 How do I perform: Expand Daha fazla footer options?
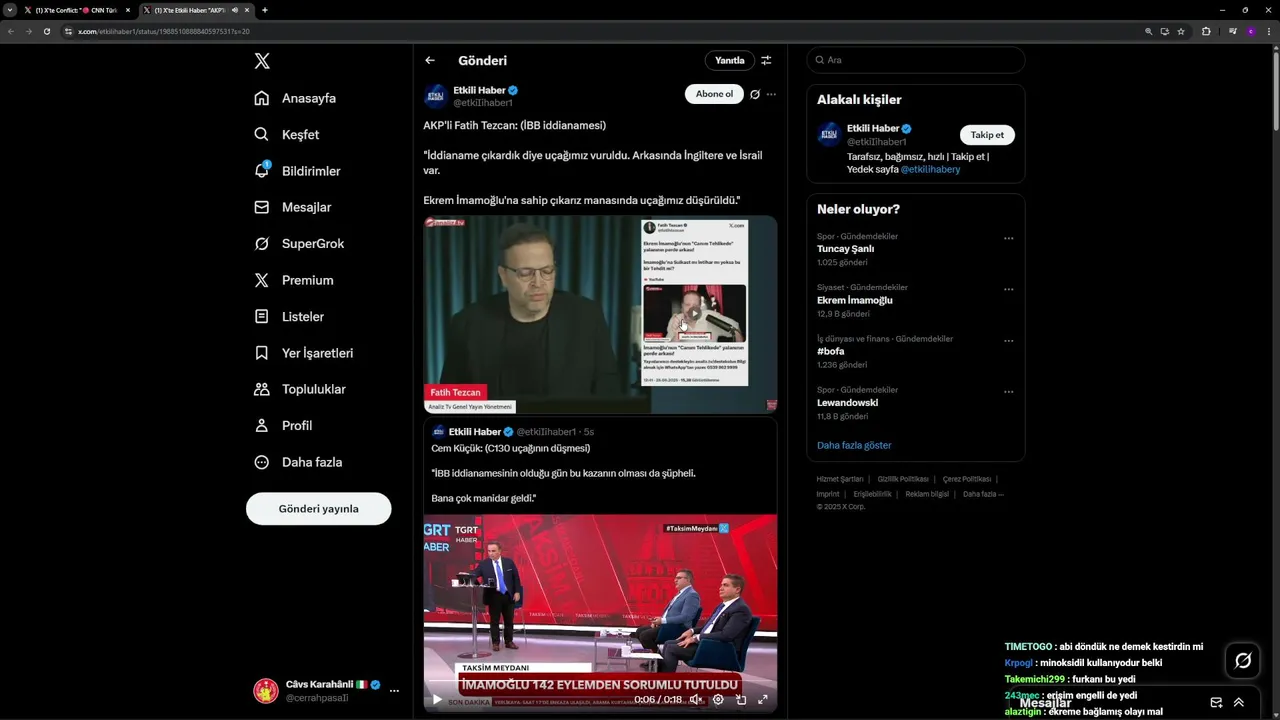pos(983,494)
